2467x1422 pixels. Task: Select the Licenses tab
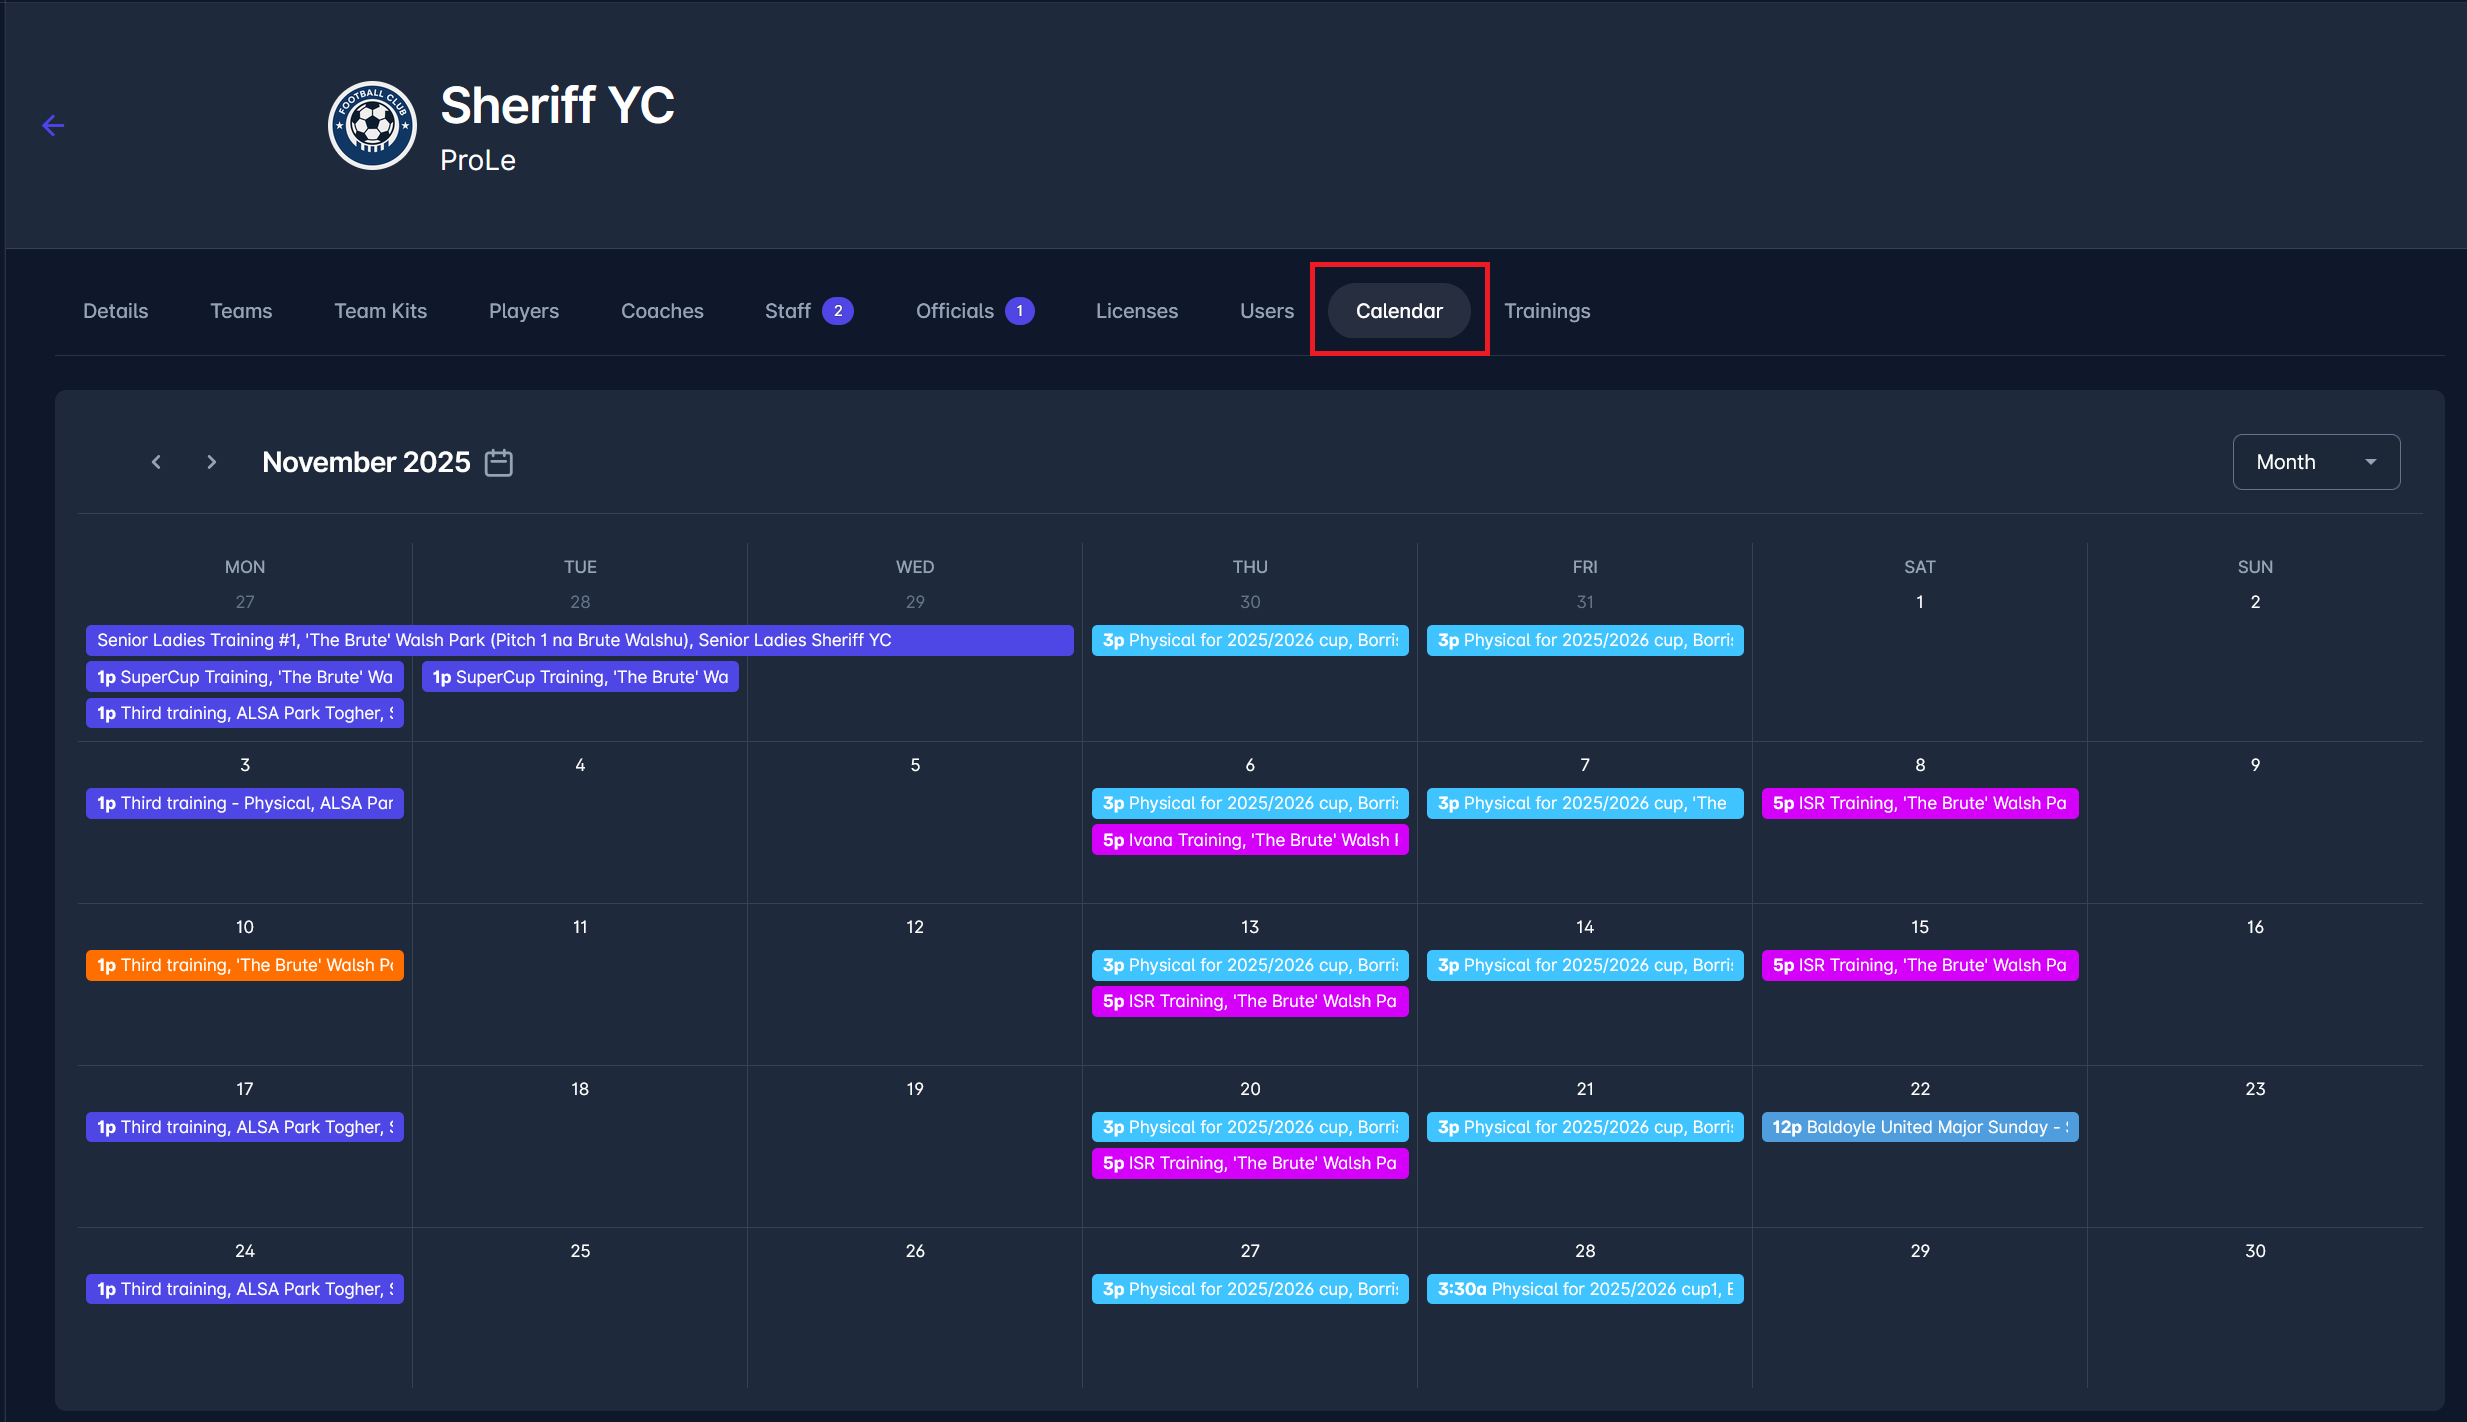tap(1136, 311)
